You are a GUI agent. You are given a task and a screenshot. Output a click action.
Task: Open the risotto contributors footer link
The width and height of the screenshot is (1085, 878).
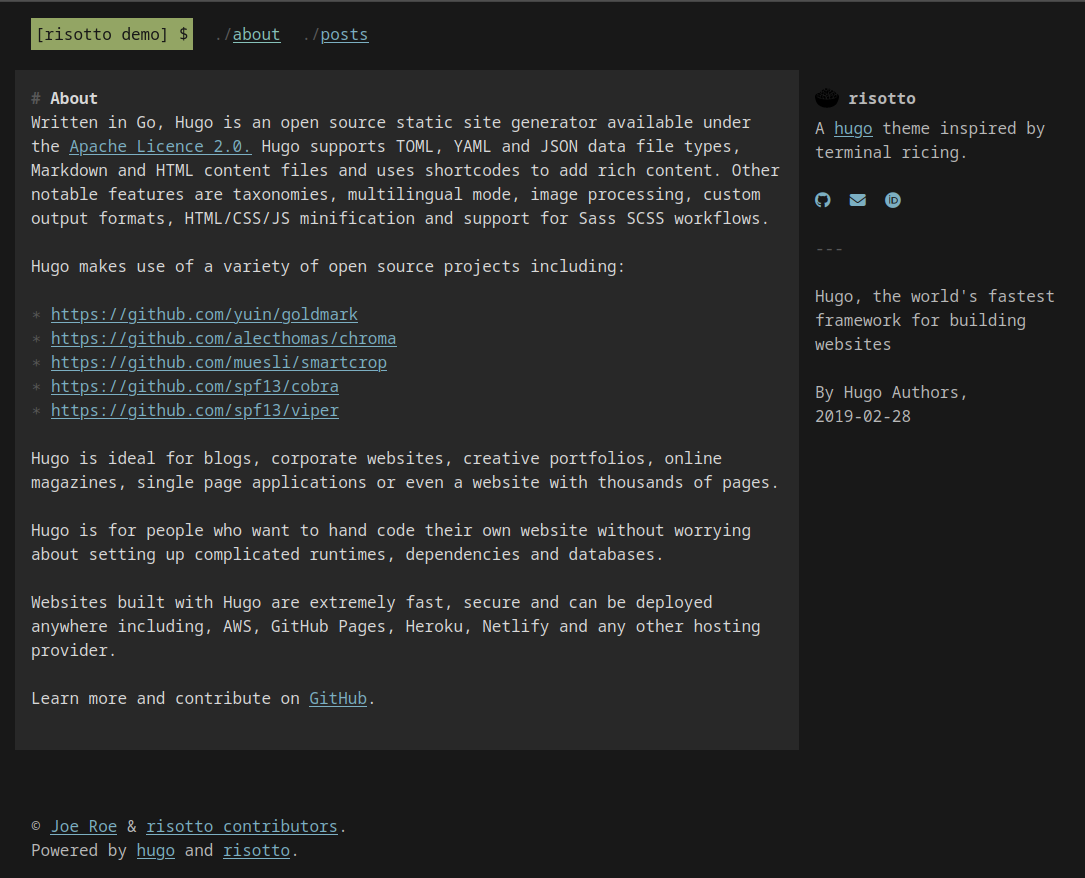point(242,826)
